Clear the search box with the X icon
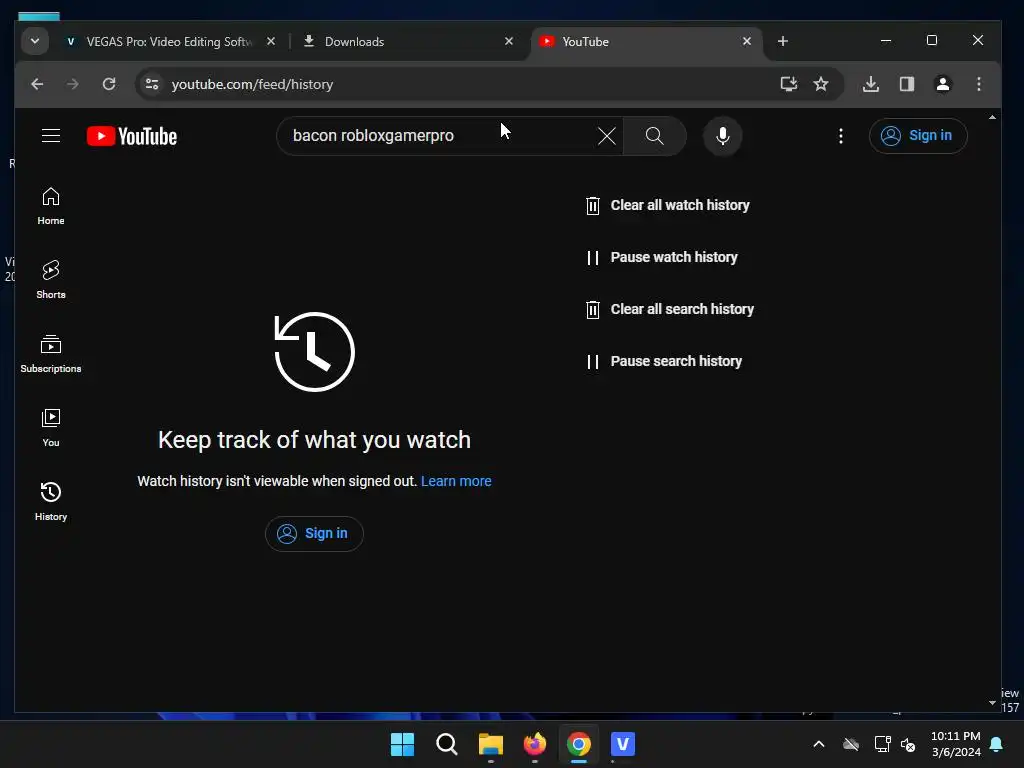1024x768 pixels. point(607,136)
